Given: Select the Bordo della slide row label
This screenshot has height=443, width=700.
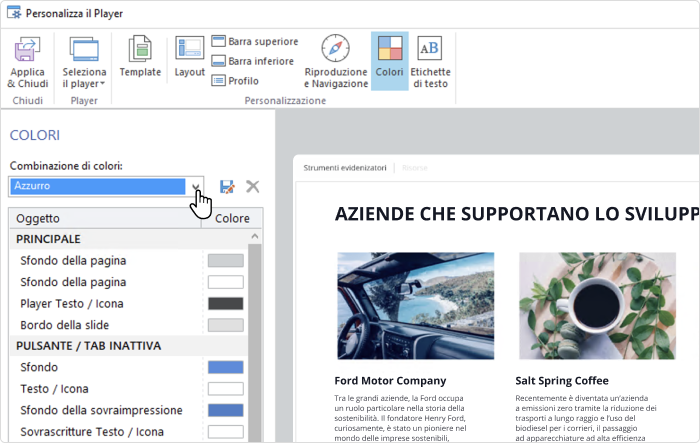Looking at the screenshot, I should tap(64, 325).
